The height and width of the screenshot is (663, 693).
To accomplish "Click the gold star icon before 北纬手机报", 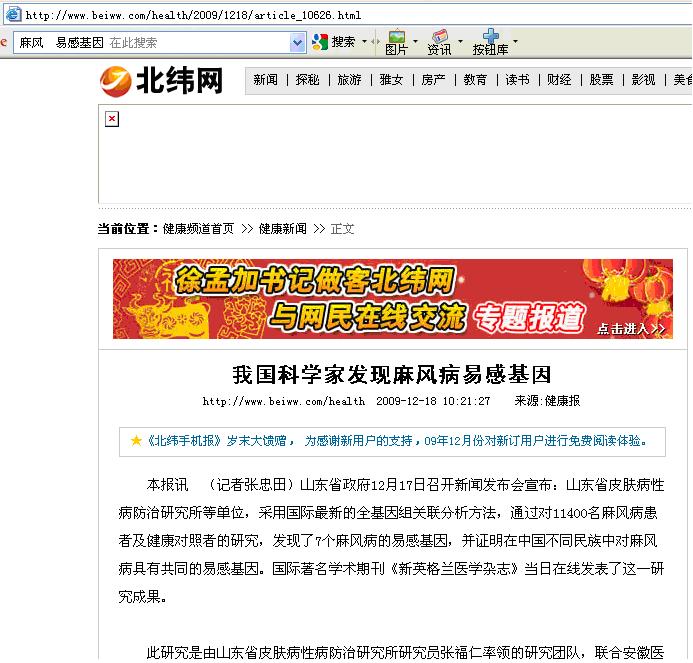I will (136, 440).
